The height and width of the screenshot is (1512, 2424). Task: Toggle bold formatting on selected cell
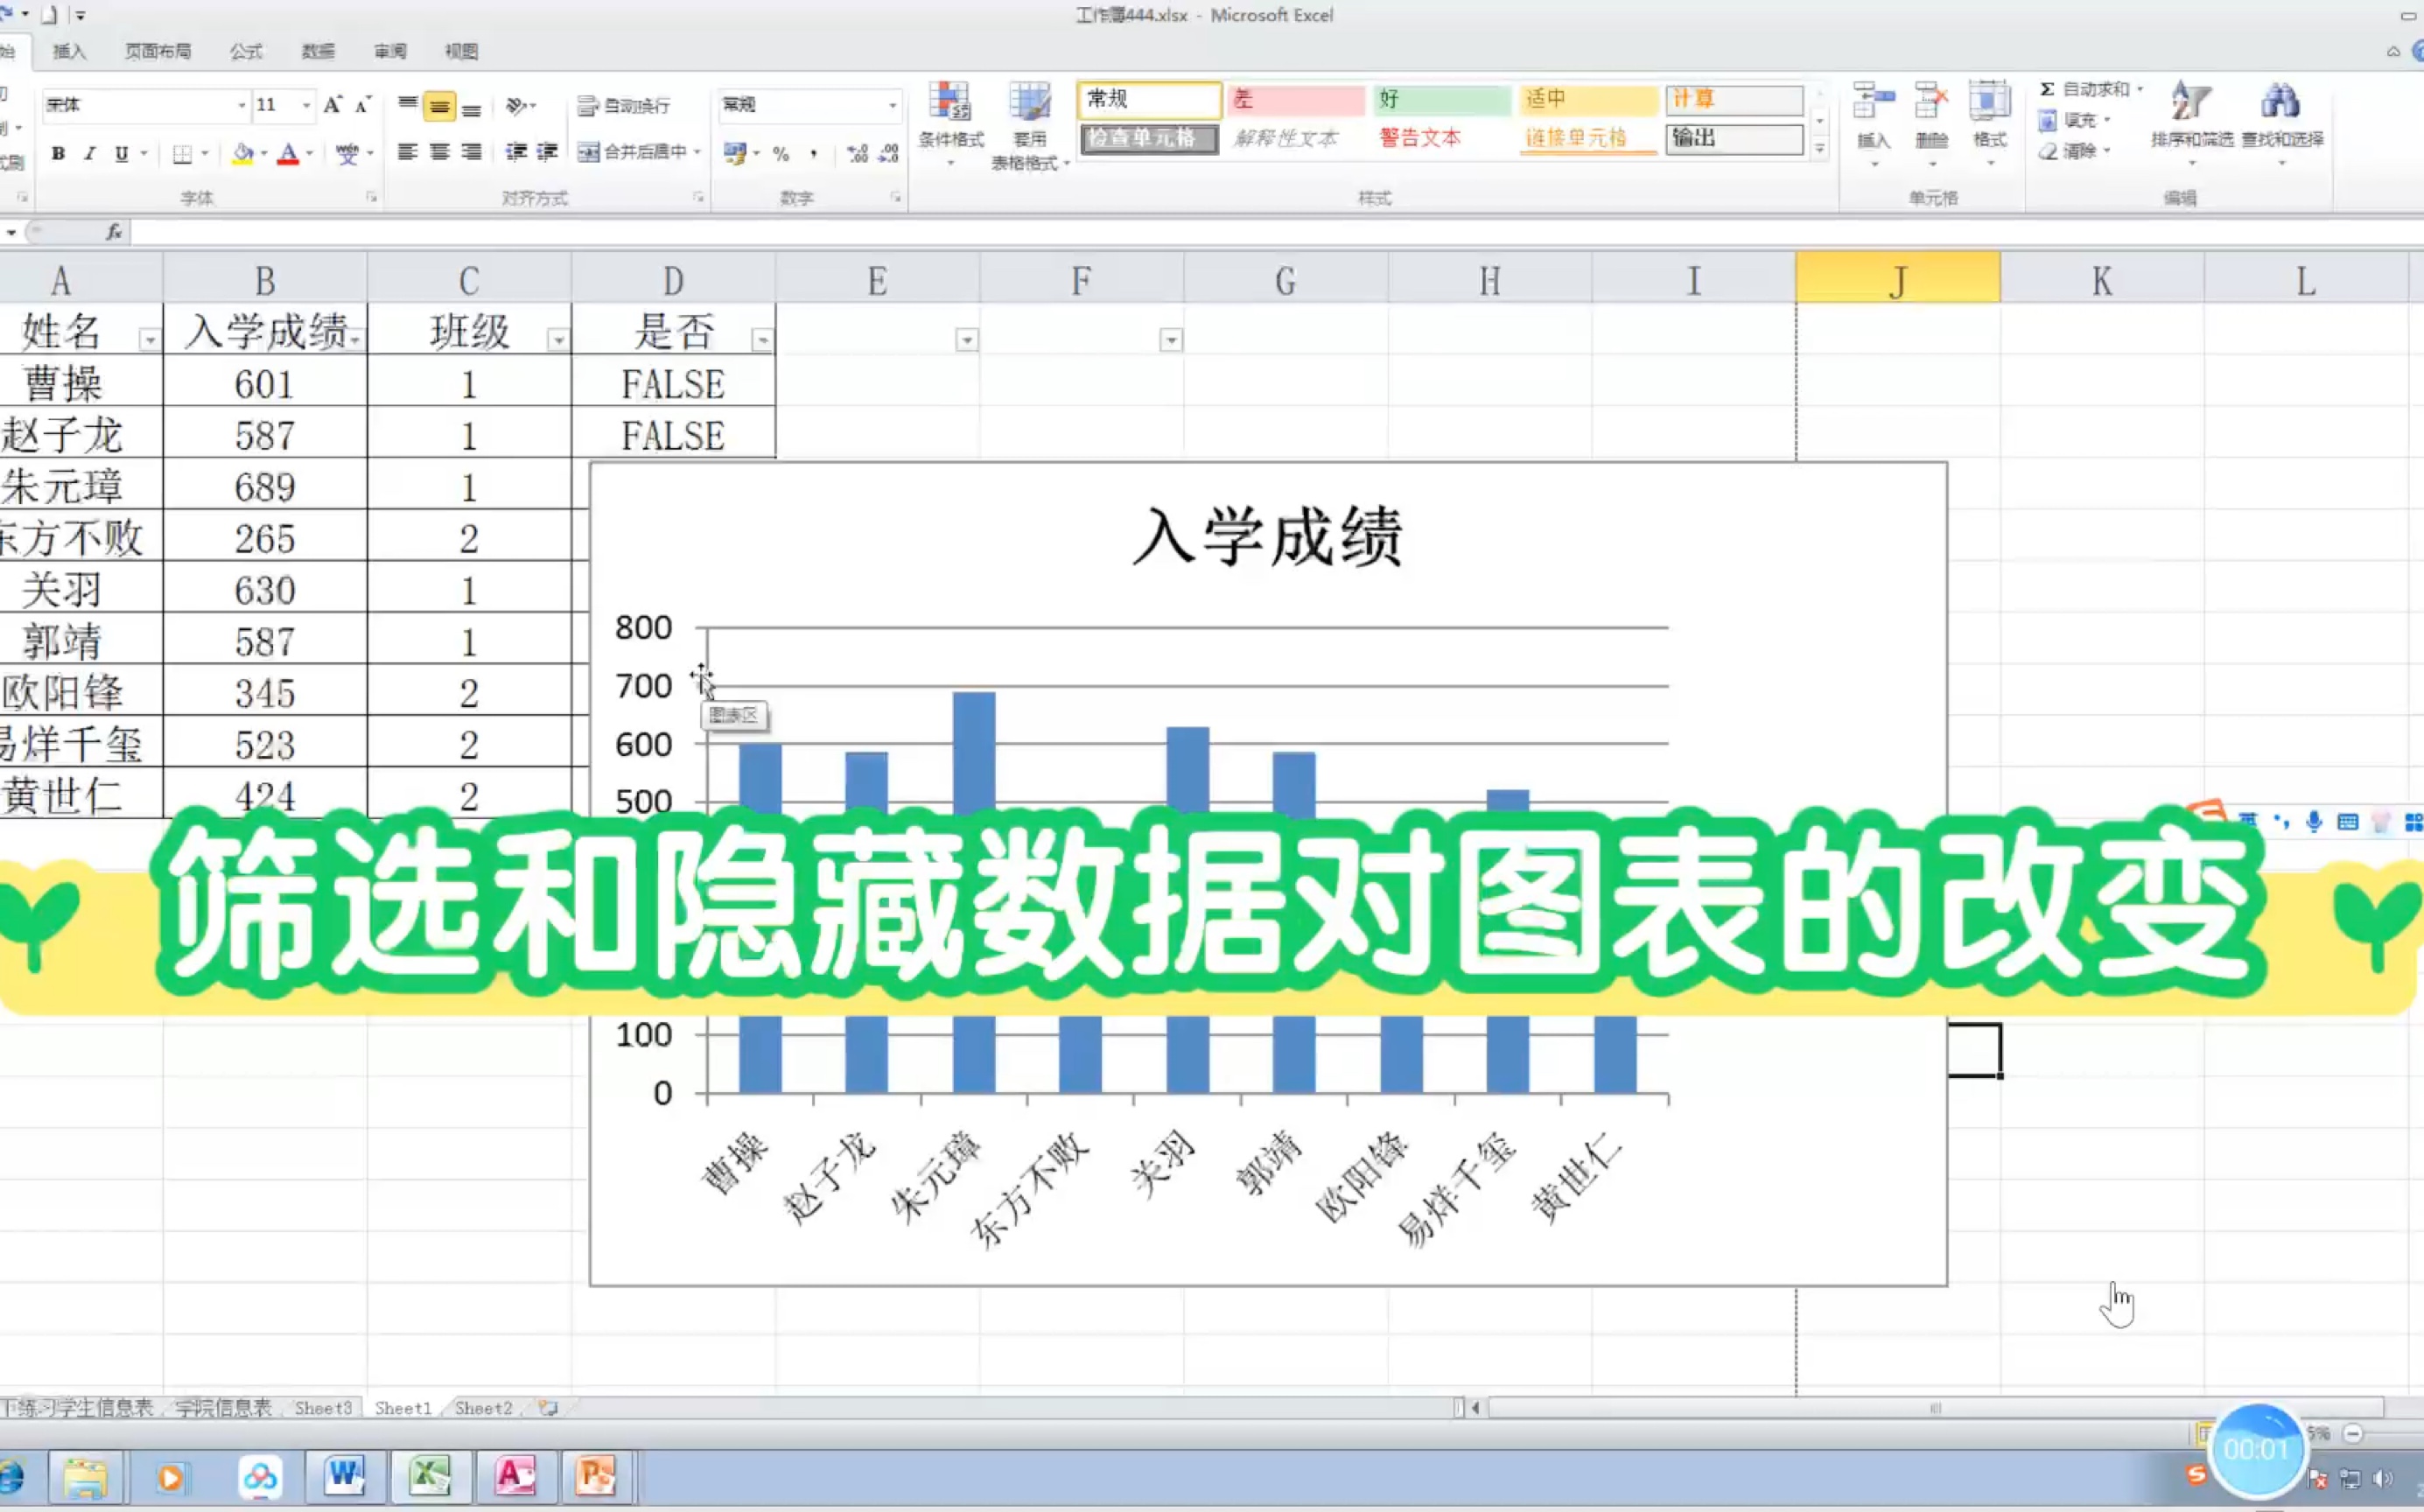[57, 153]
